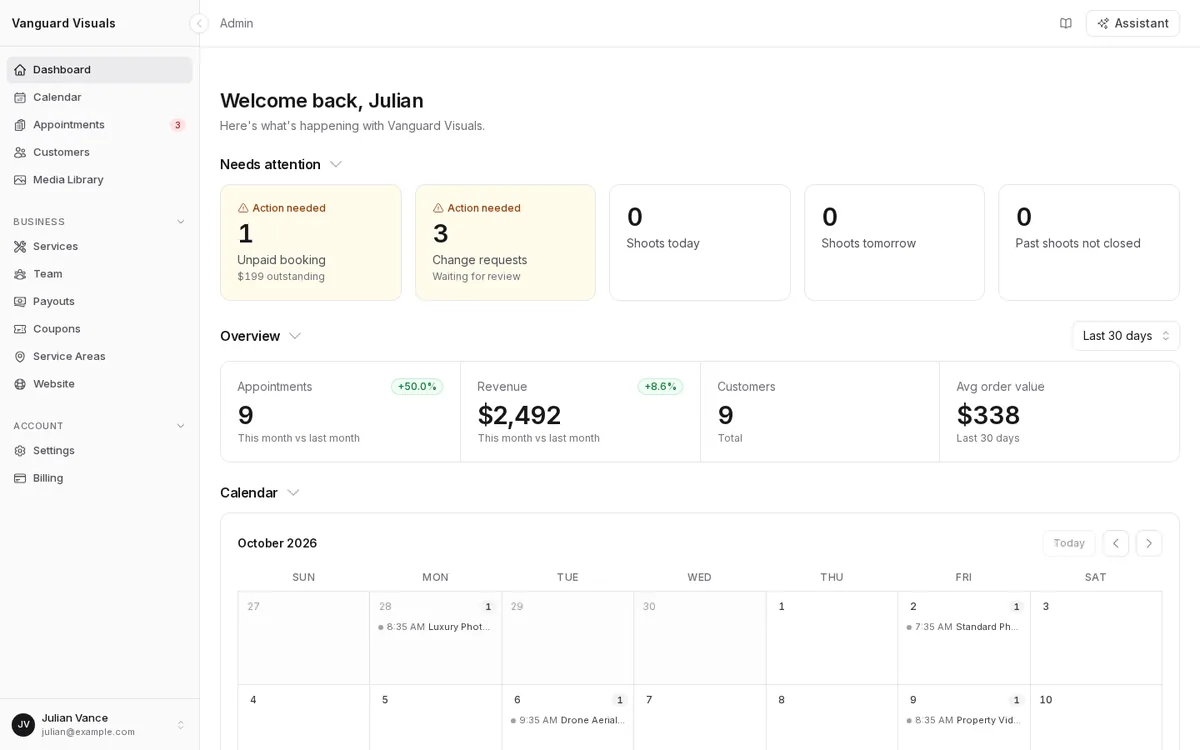The width and height of the screenshot is (1200, 750).
Task: Go to next month in calendar
Action: pyautogui.click(x=1149, y=543)
